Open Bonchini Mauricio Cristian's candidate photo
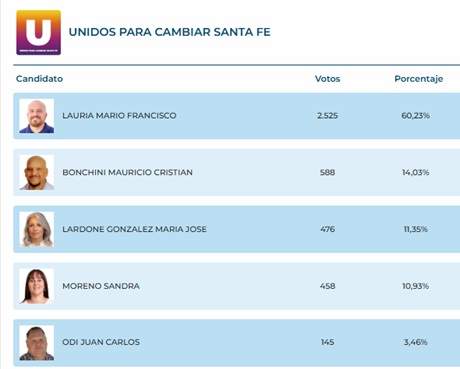This screenshot has width=460, height=369. [37, 173]
